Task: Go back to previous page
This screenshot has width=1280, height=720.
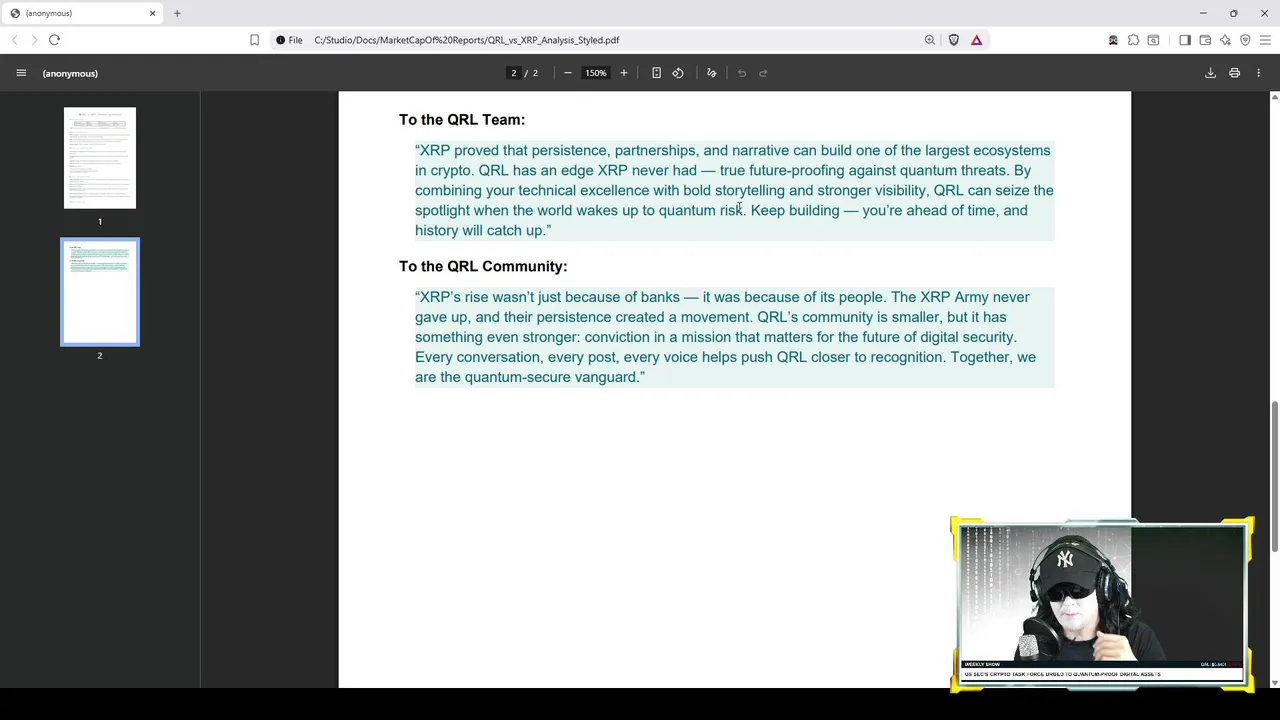Action: point(14,40)
